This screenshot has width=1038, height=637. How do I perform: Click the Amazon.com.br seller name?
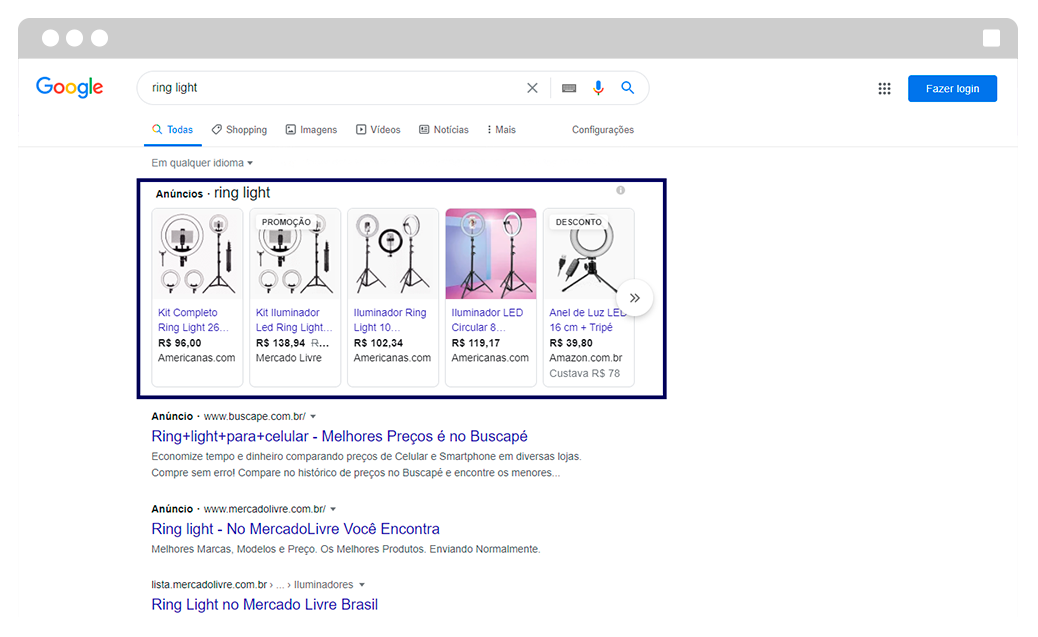(586, 358)
